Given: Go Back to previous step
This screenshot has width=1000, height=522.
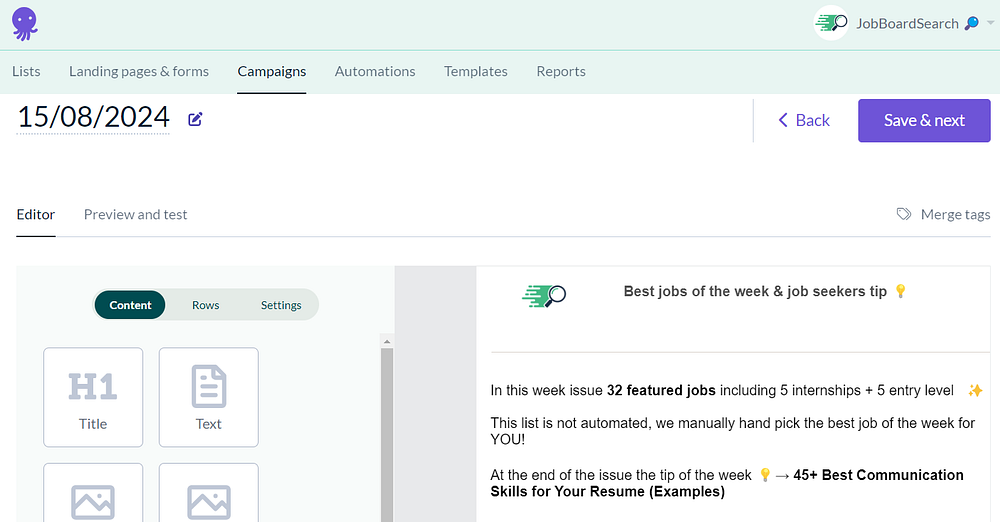Looking at the screenshot, I should (804, 120).
